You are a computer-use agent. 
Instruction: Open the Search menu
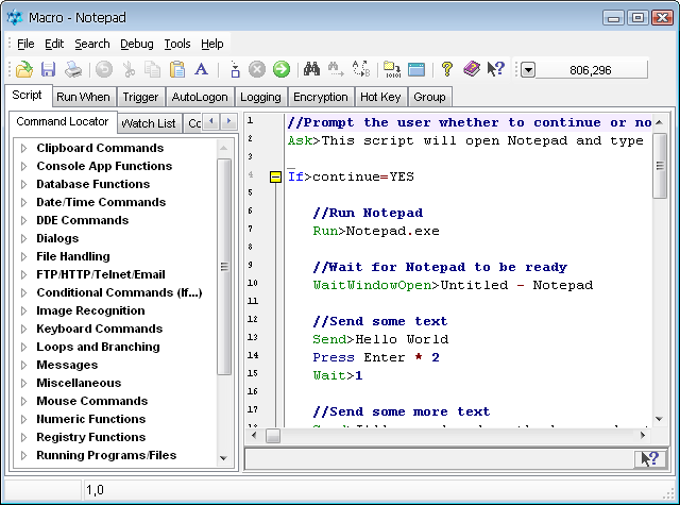click(92, 44)
